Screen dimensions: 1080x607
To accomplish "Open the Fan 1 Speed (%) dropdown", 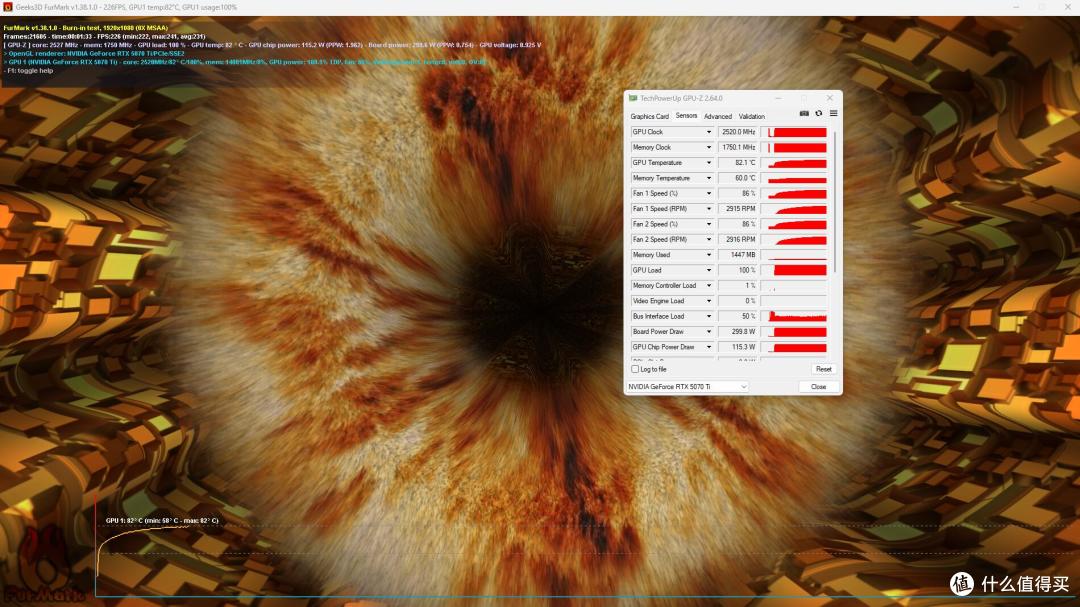I will pyautogui.click(x=709, y=194).
